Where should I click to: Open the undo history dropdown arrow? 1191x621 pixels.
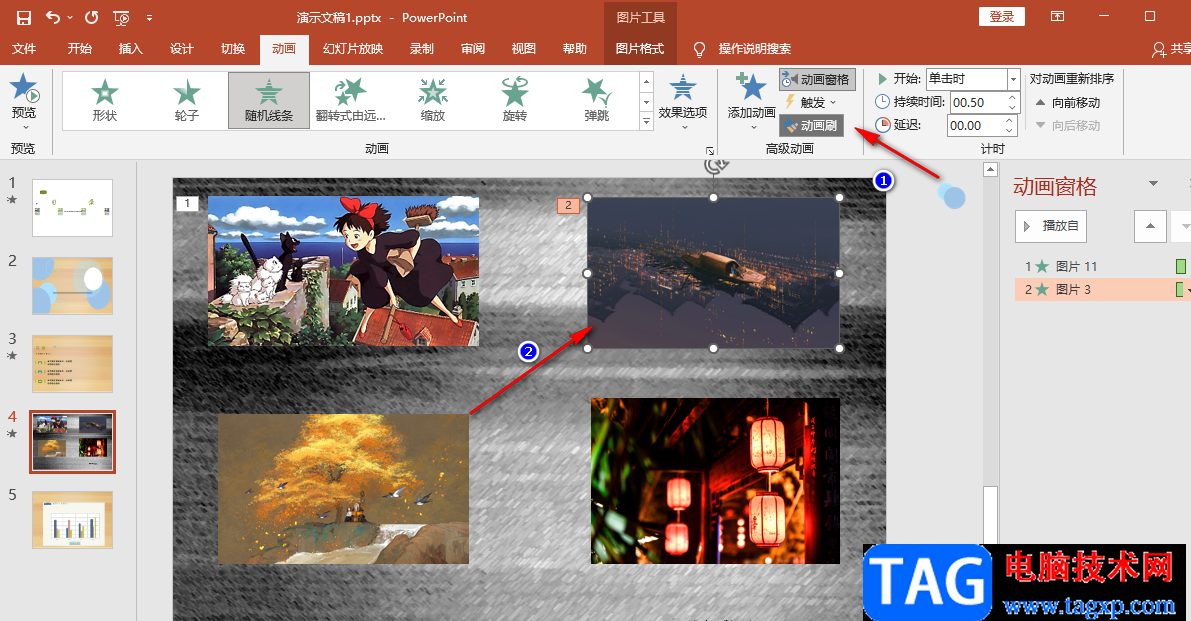tap(70, 17)
